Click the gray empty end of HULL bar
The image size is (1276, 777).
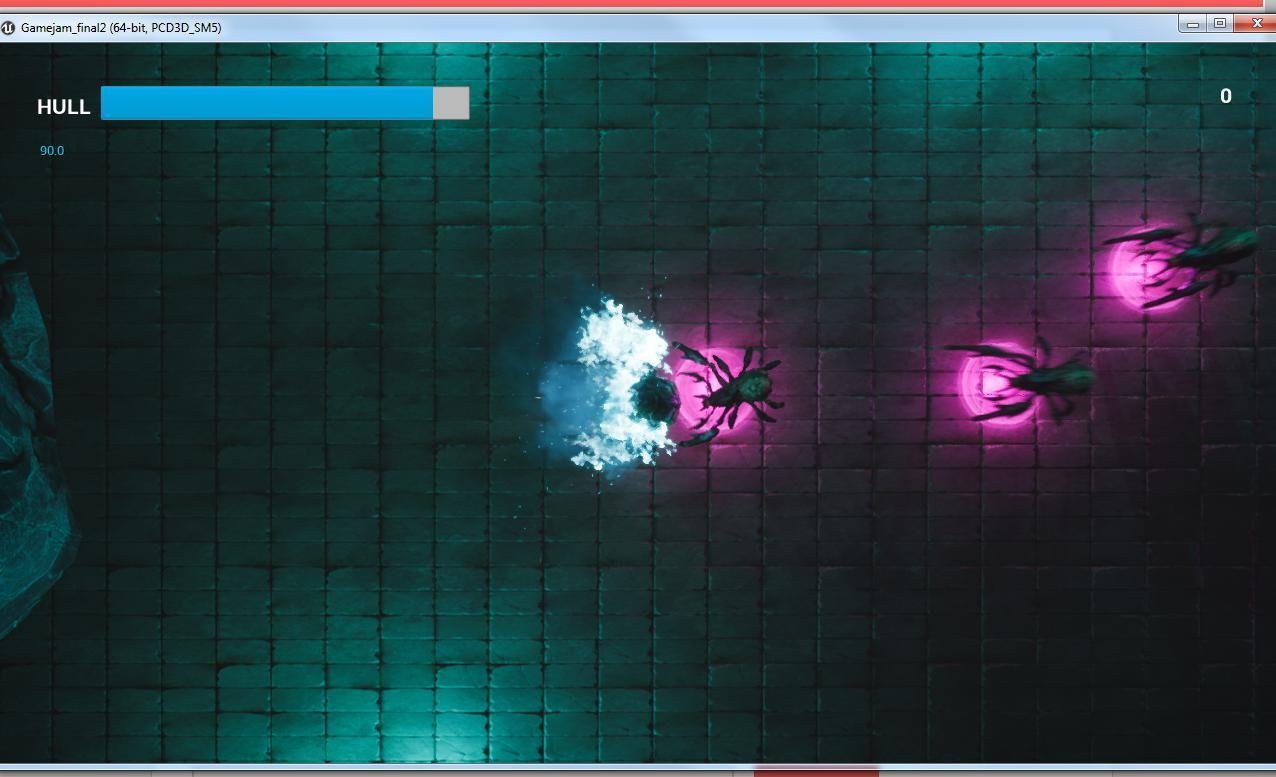451,103
